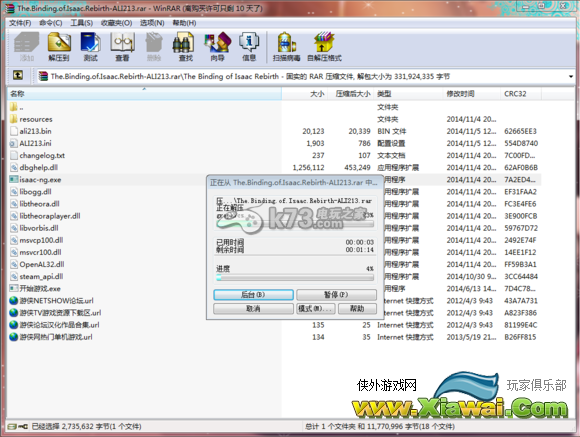Click the Info (信息) toolbar icon
580x437 pixels.
pos(249,46)
